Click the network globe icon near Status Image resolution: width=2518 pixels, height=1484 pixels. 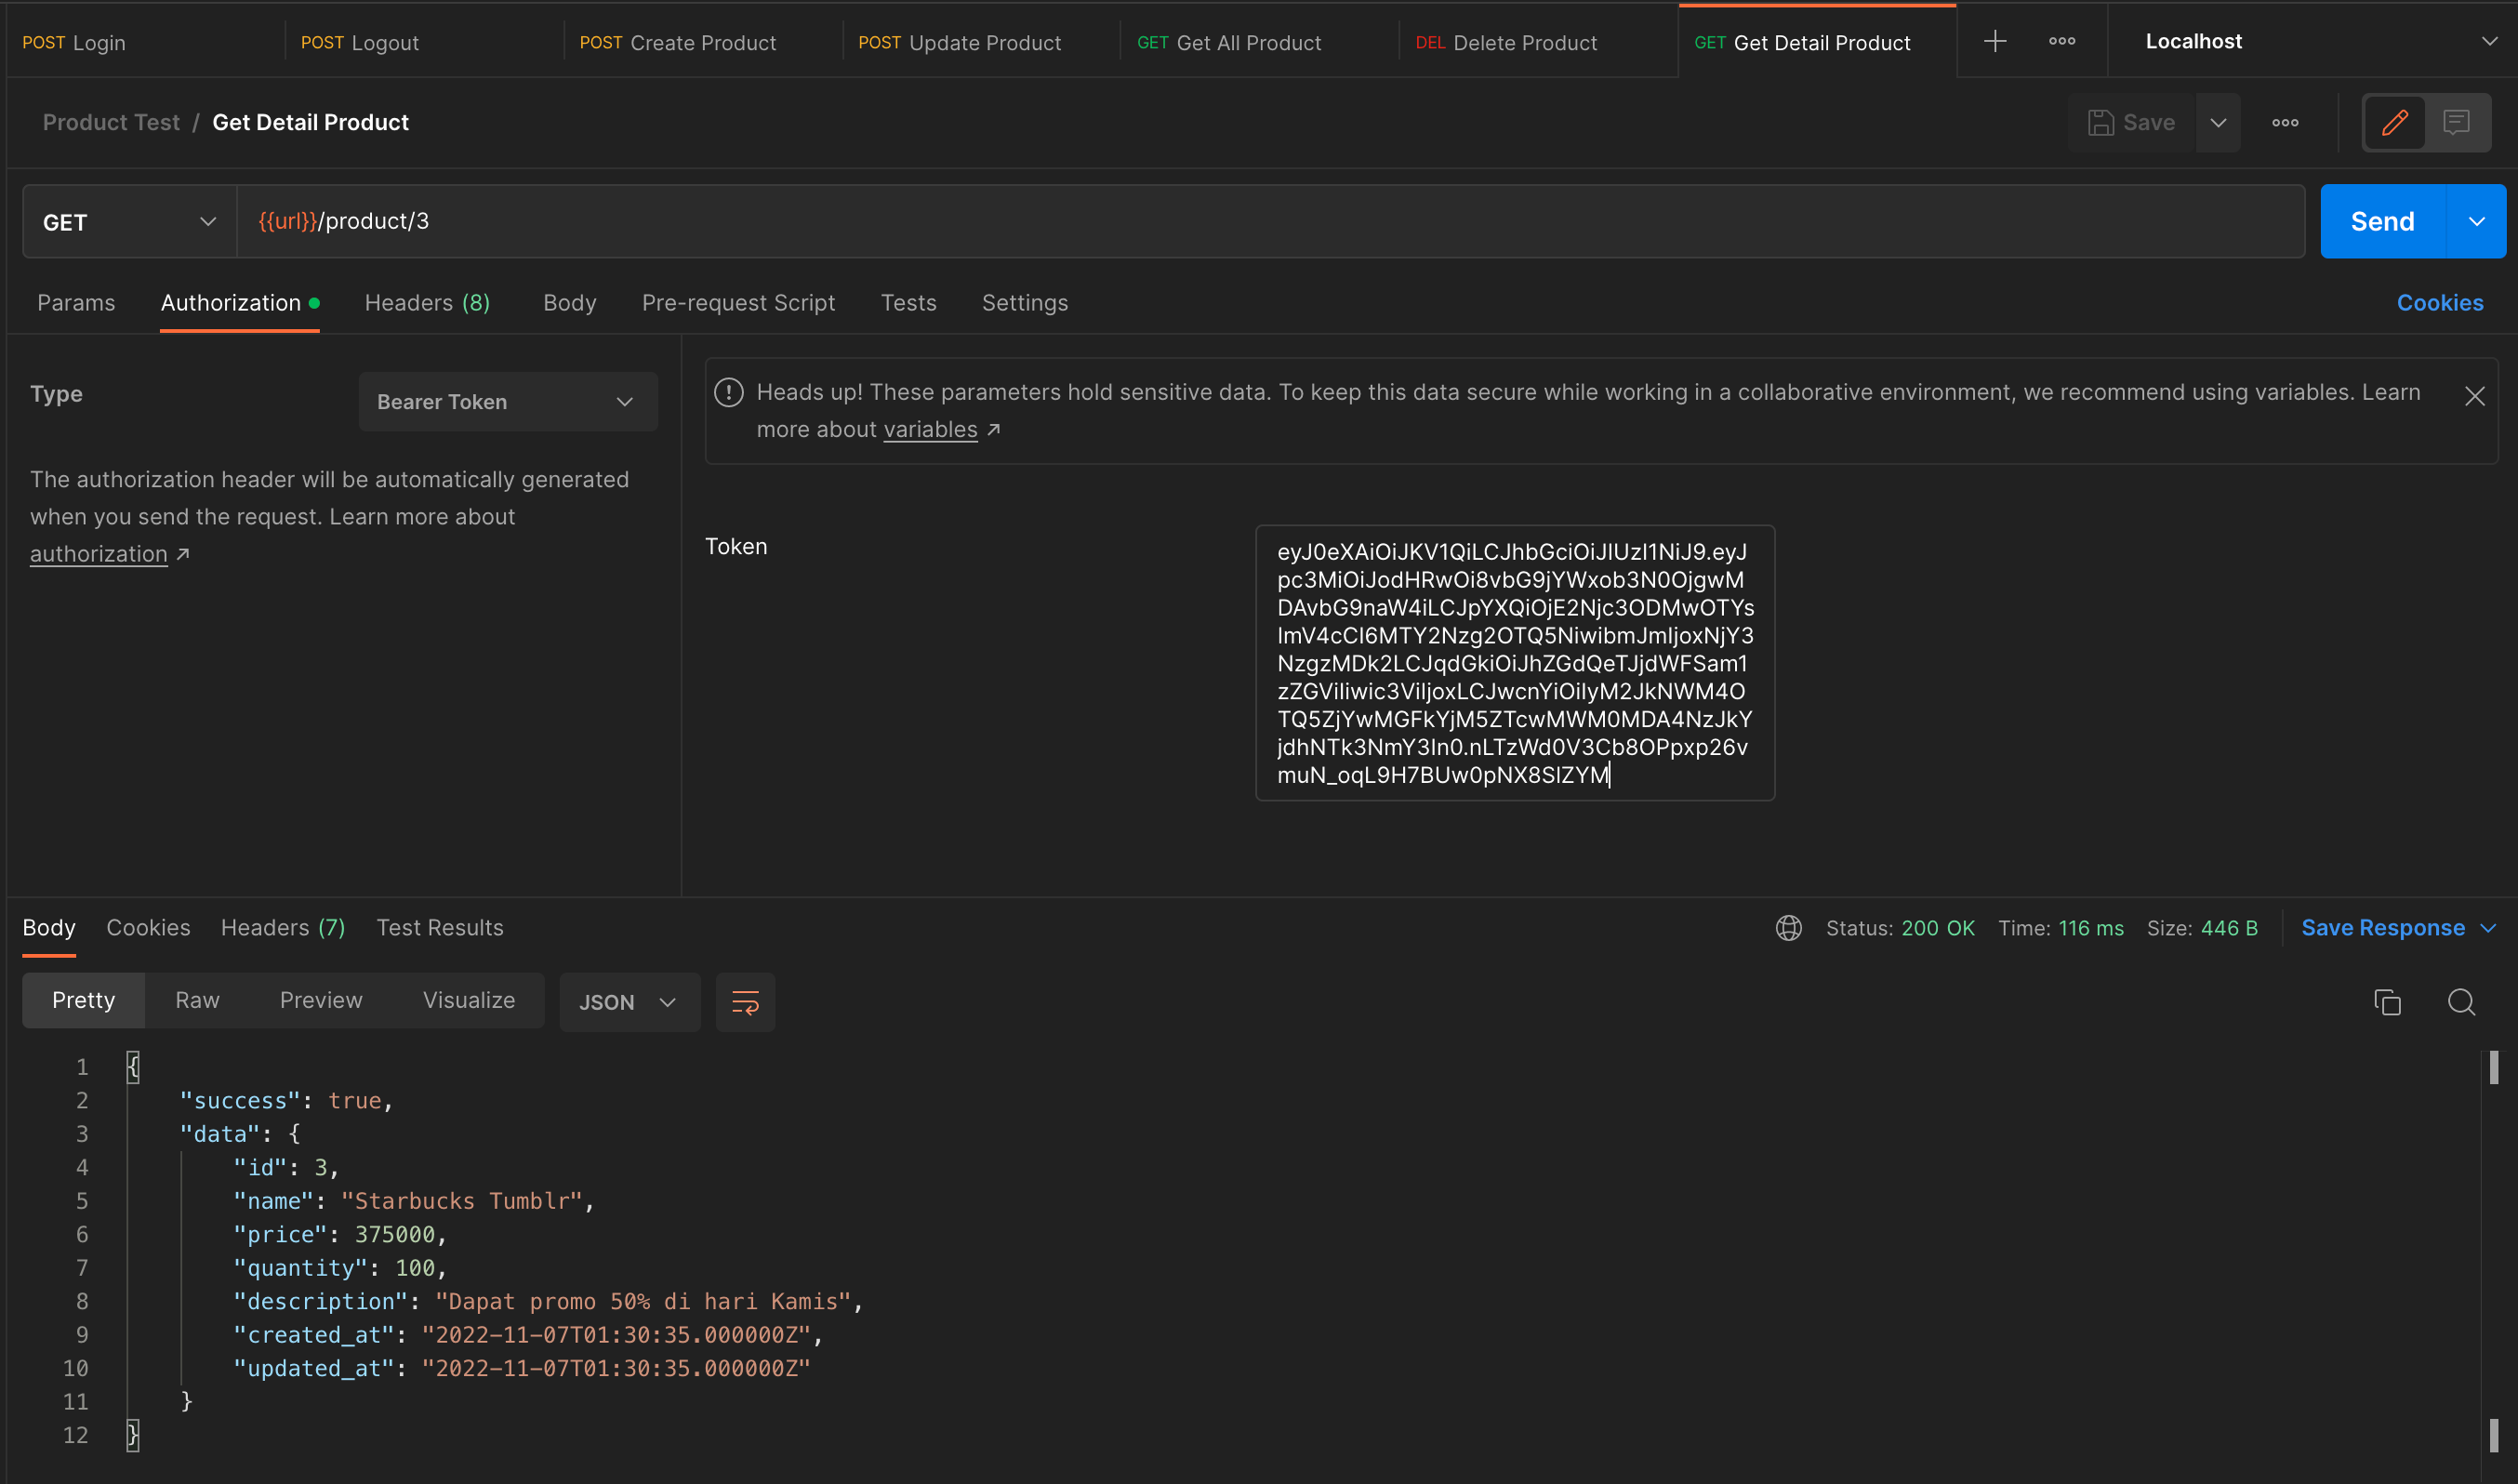(x=1788, y=928)
